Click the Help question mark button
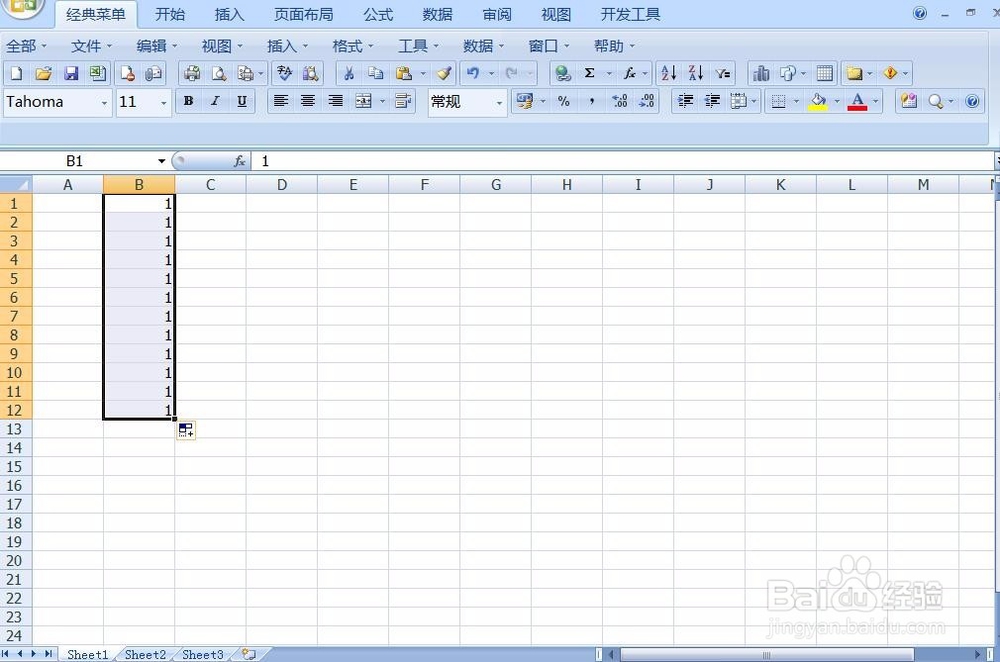The image size is (1000, 662). [970, 101]
